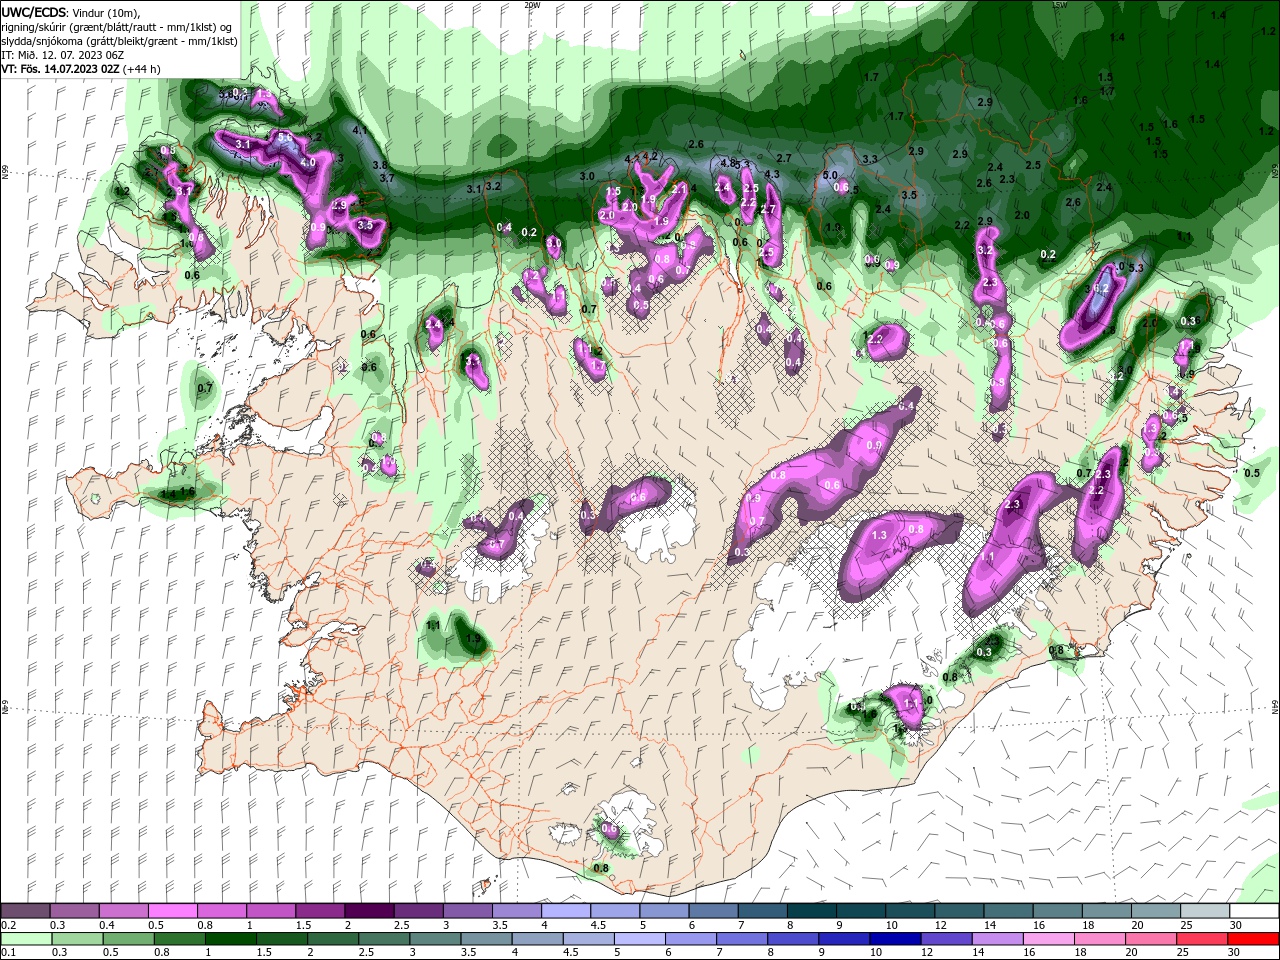Viewport: 1280px width, 960px height.
Task: Click the 'IT: Mið. 12. 07. 2023 06Z' line
Action: (61, 54)
